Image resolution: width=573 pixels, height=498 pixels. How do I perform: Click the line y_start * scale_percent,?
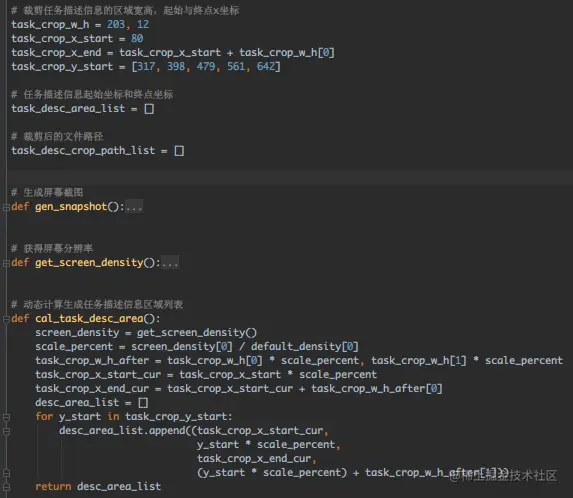269,445
